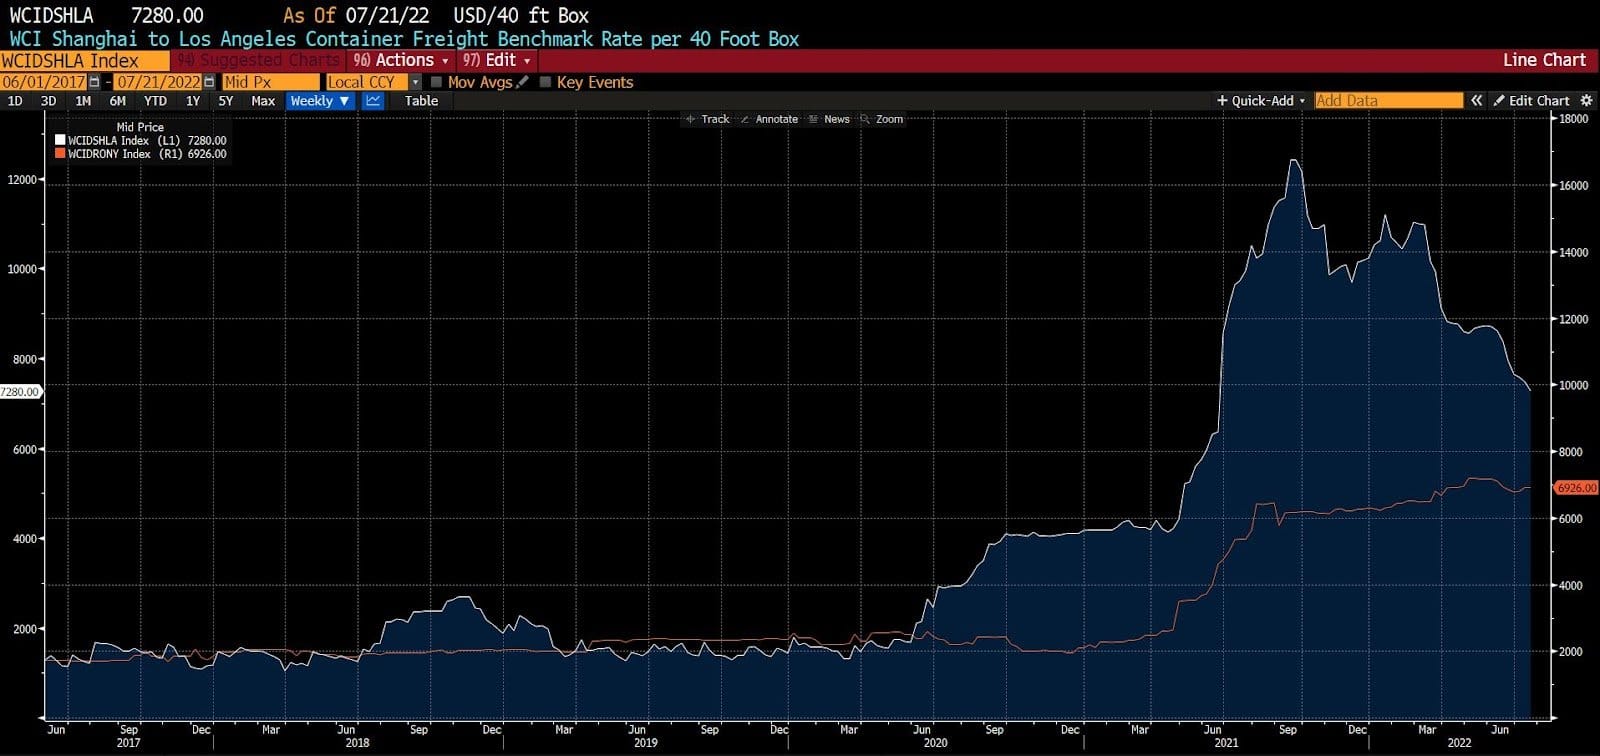Click the white WCIDSHLA legend color swatch

click(x=60, y=141)
